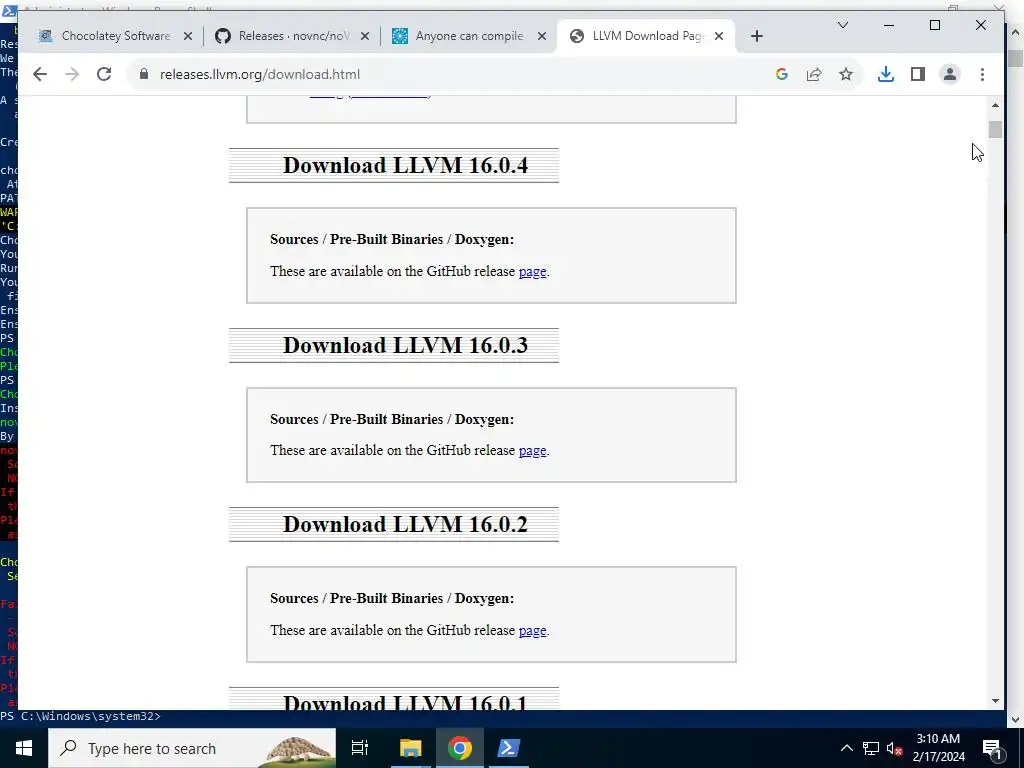This screenshot has height=768, width=1024.
Task: Close the Anyone can compile tab
Action: pyautogui.click(x=541, y=36)
